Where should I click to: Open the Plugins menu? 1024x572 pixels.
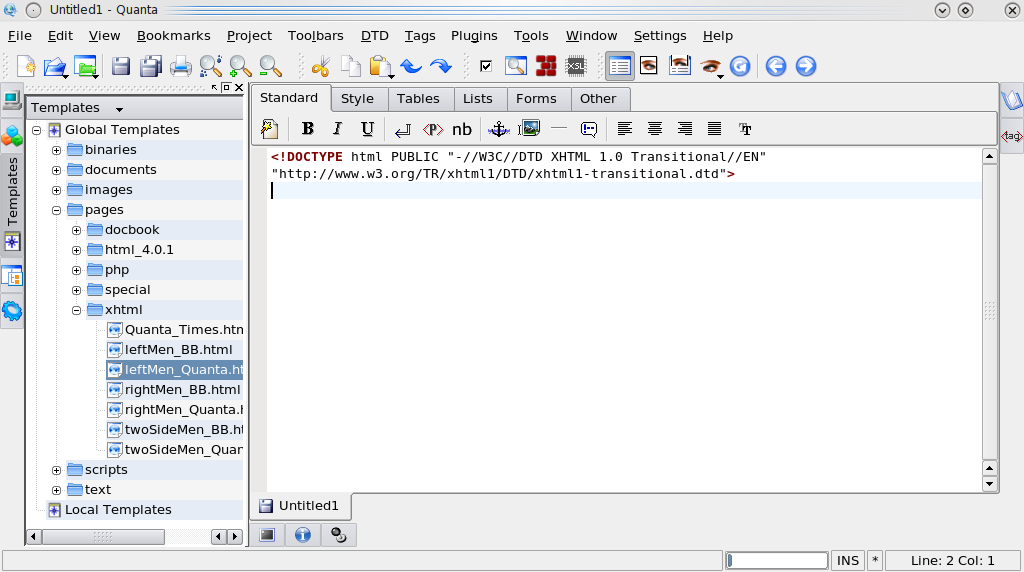(x=474, y=35)
